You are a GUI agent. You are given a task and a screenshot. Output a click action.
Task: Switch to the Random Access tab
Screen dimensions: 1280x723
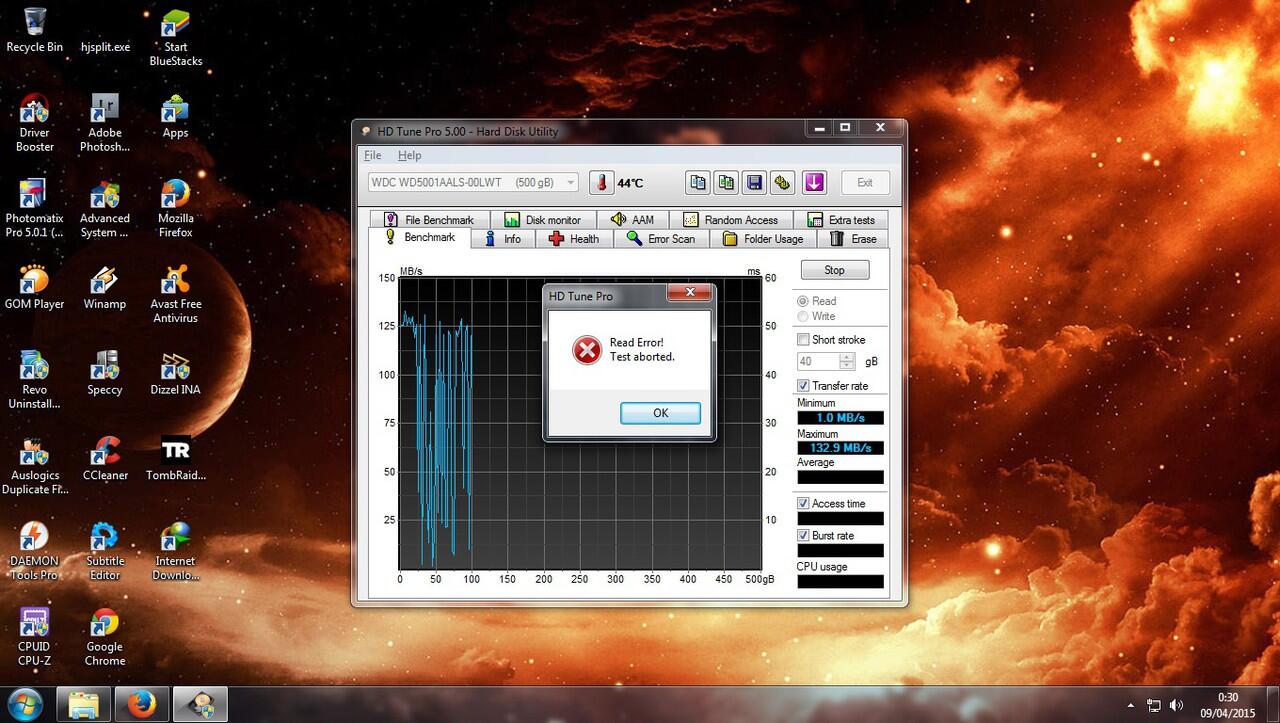[731, 220]
